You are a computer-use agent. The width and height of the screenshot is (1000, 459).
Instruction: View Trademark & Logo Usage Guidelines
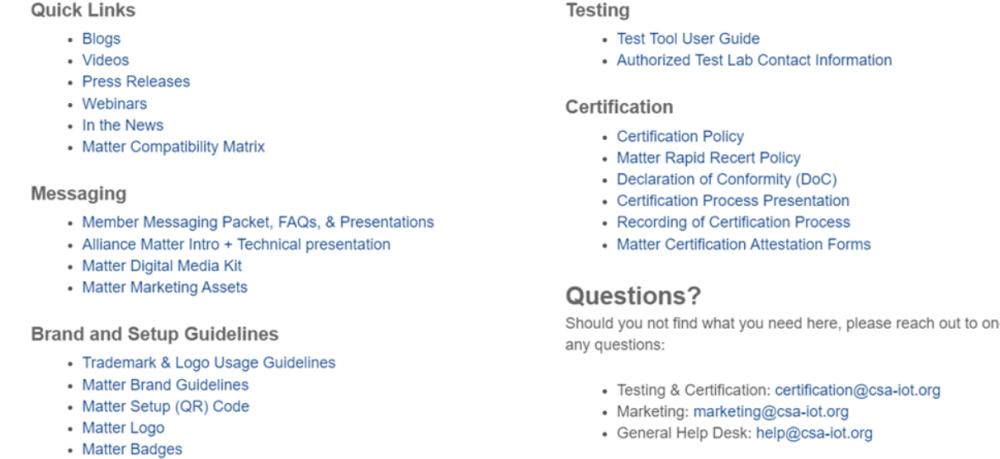[208, 363]
